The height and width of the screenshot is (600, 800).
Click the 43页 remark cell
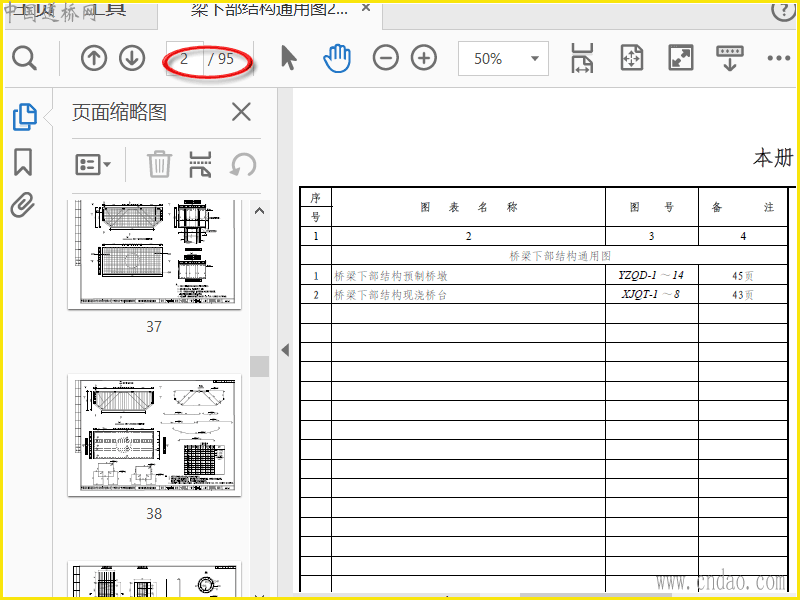[x=742, y=295]
